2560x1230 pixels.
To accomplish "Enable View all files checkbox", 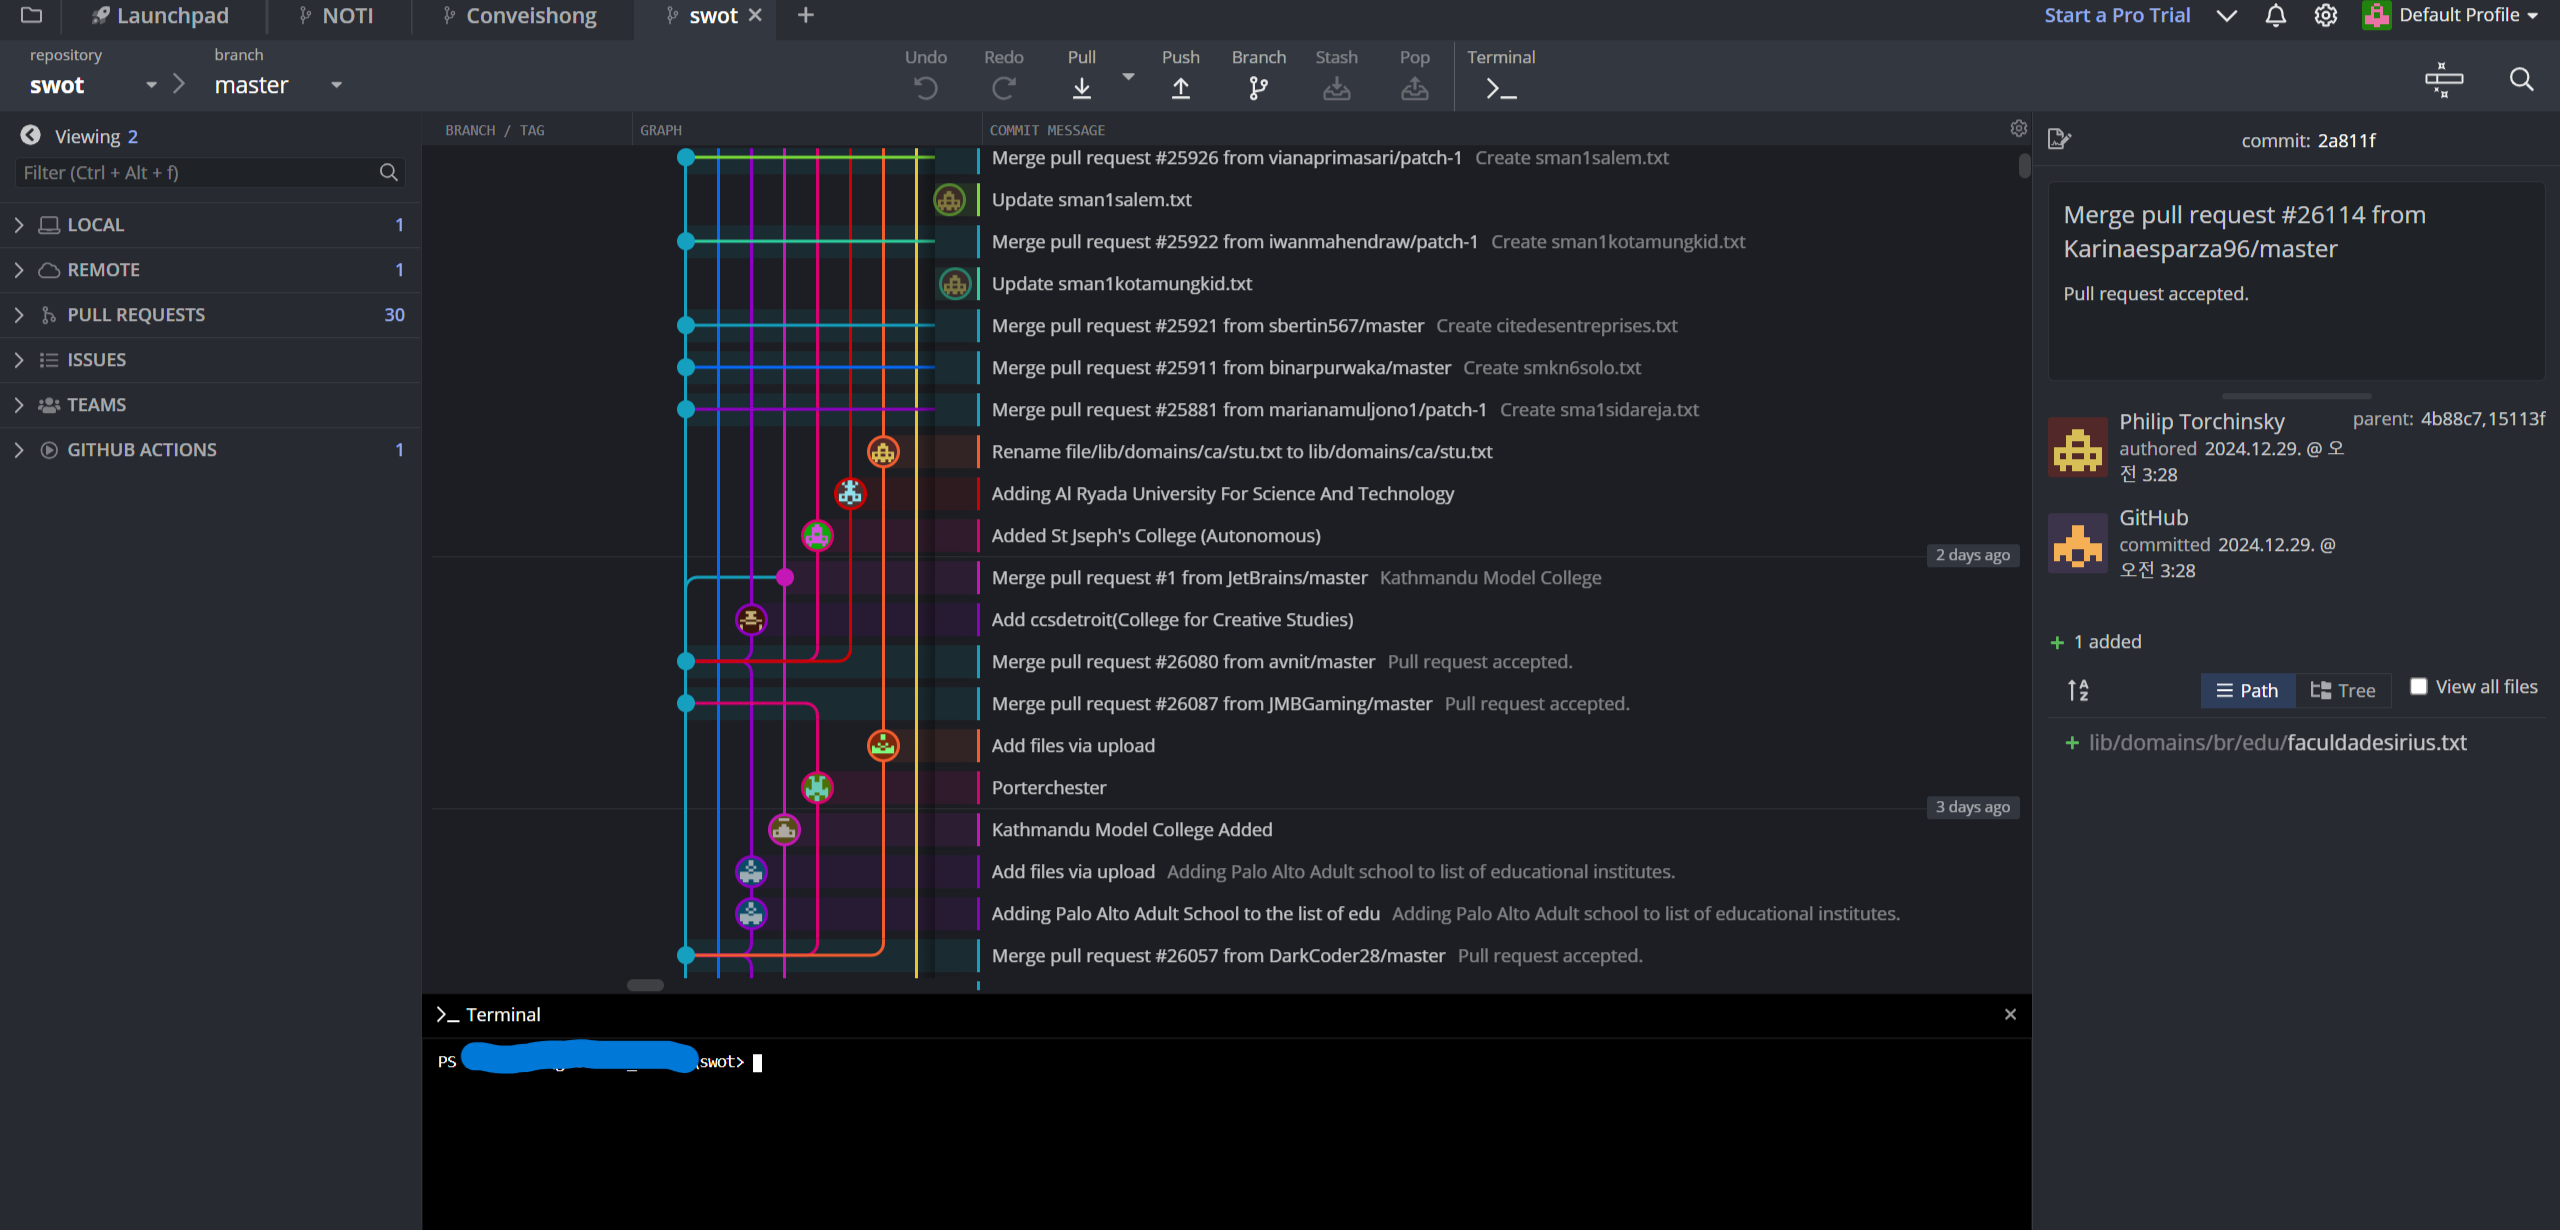I will click(2418, 687).
